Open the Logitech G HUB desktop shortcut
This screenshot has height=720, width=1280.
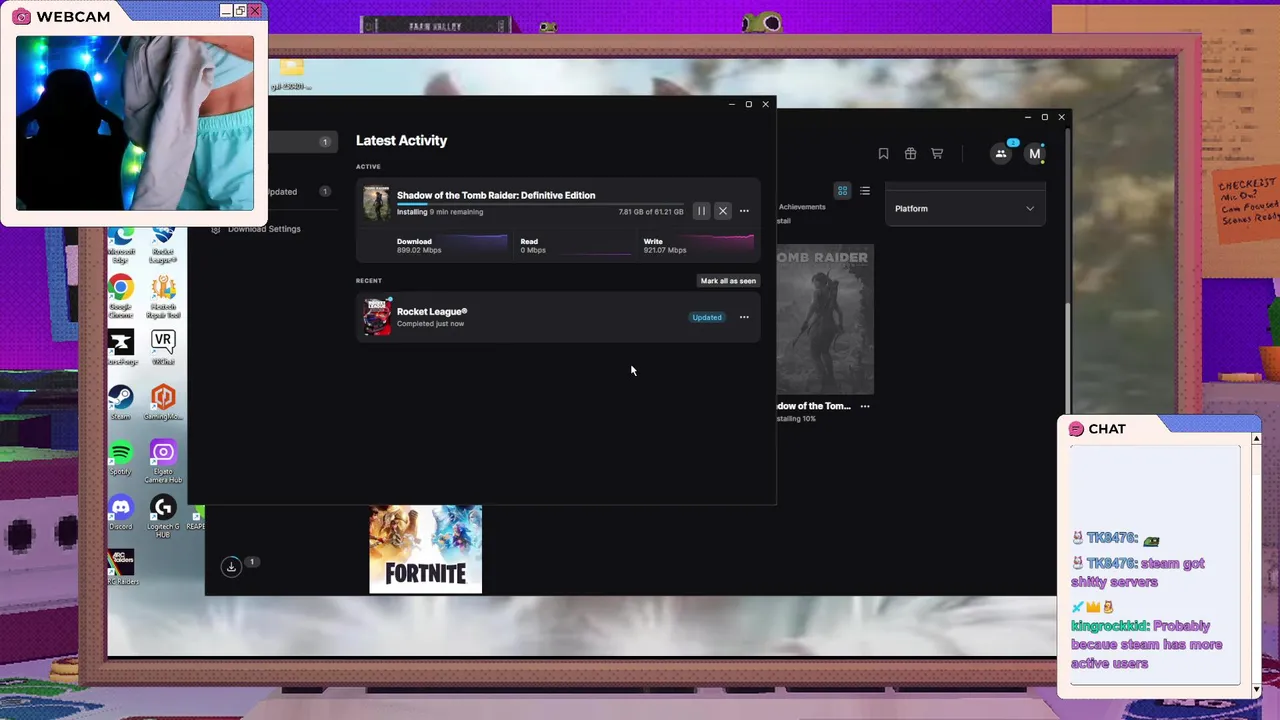(163, 514)
